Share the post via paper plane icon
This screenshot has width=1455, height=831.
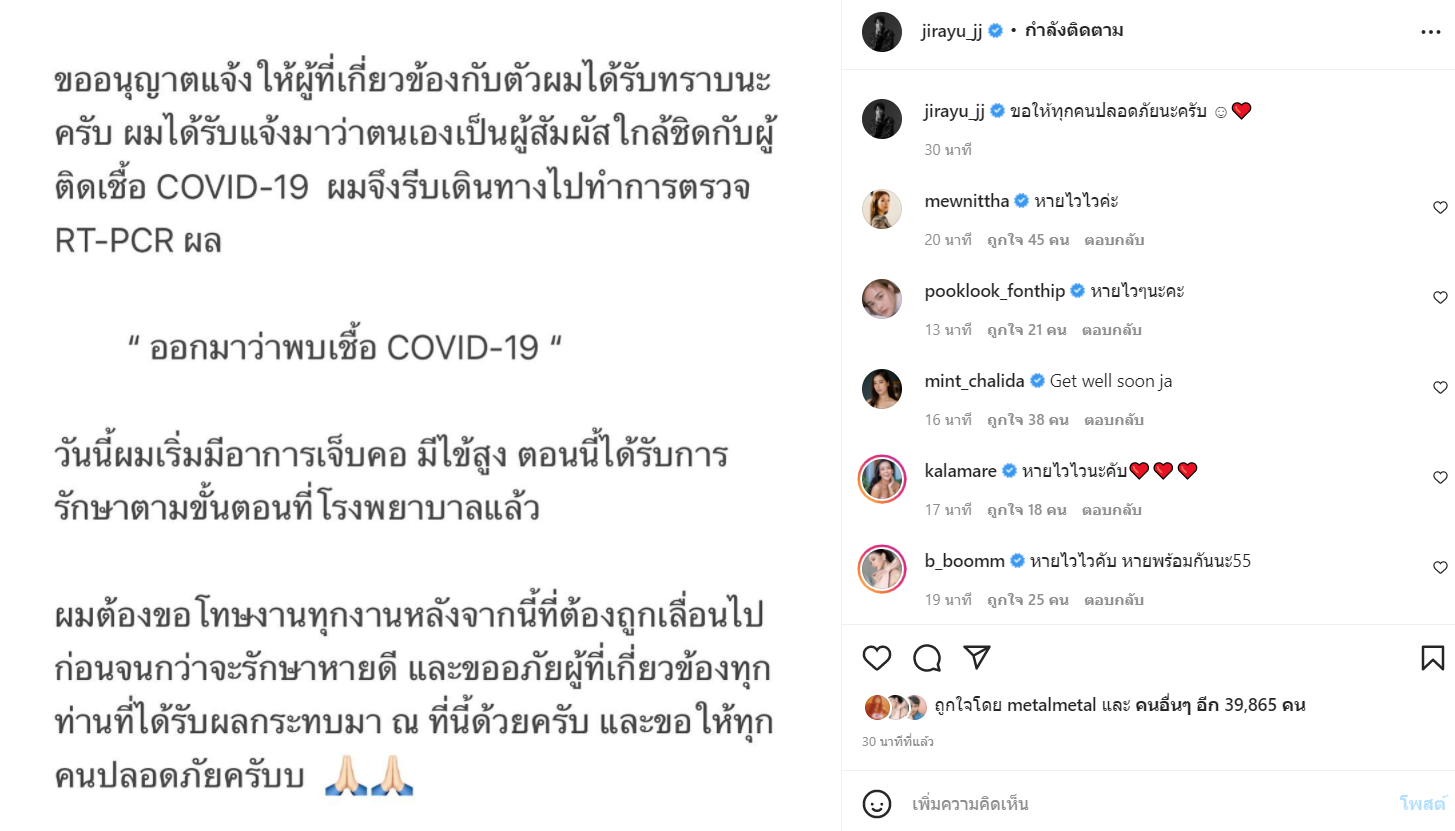click(977, 657)
